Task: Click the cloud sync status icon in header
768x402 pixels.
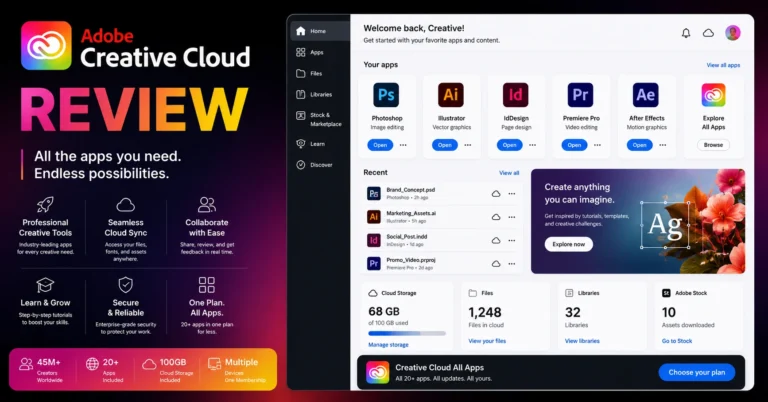Action: [708, 33]
